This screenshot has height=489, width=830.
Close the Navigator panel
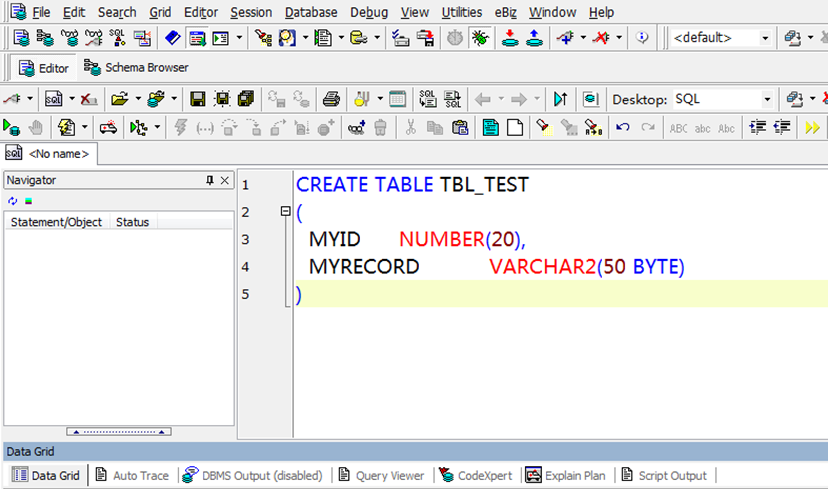click(225, 180)
